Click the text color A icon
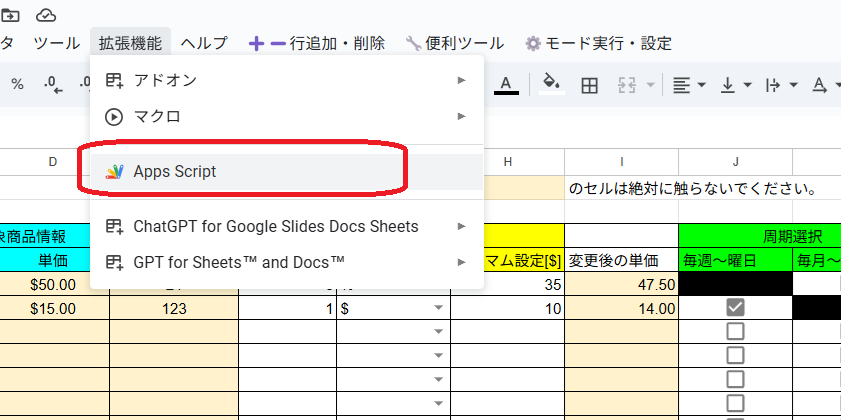This screenshot has height=420, width=841. [x=506, y=84]
